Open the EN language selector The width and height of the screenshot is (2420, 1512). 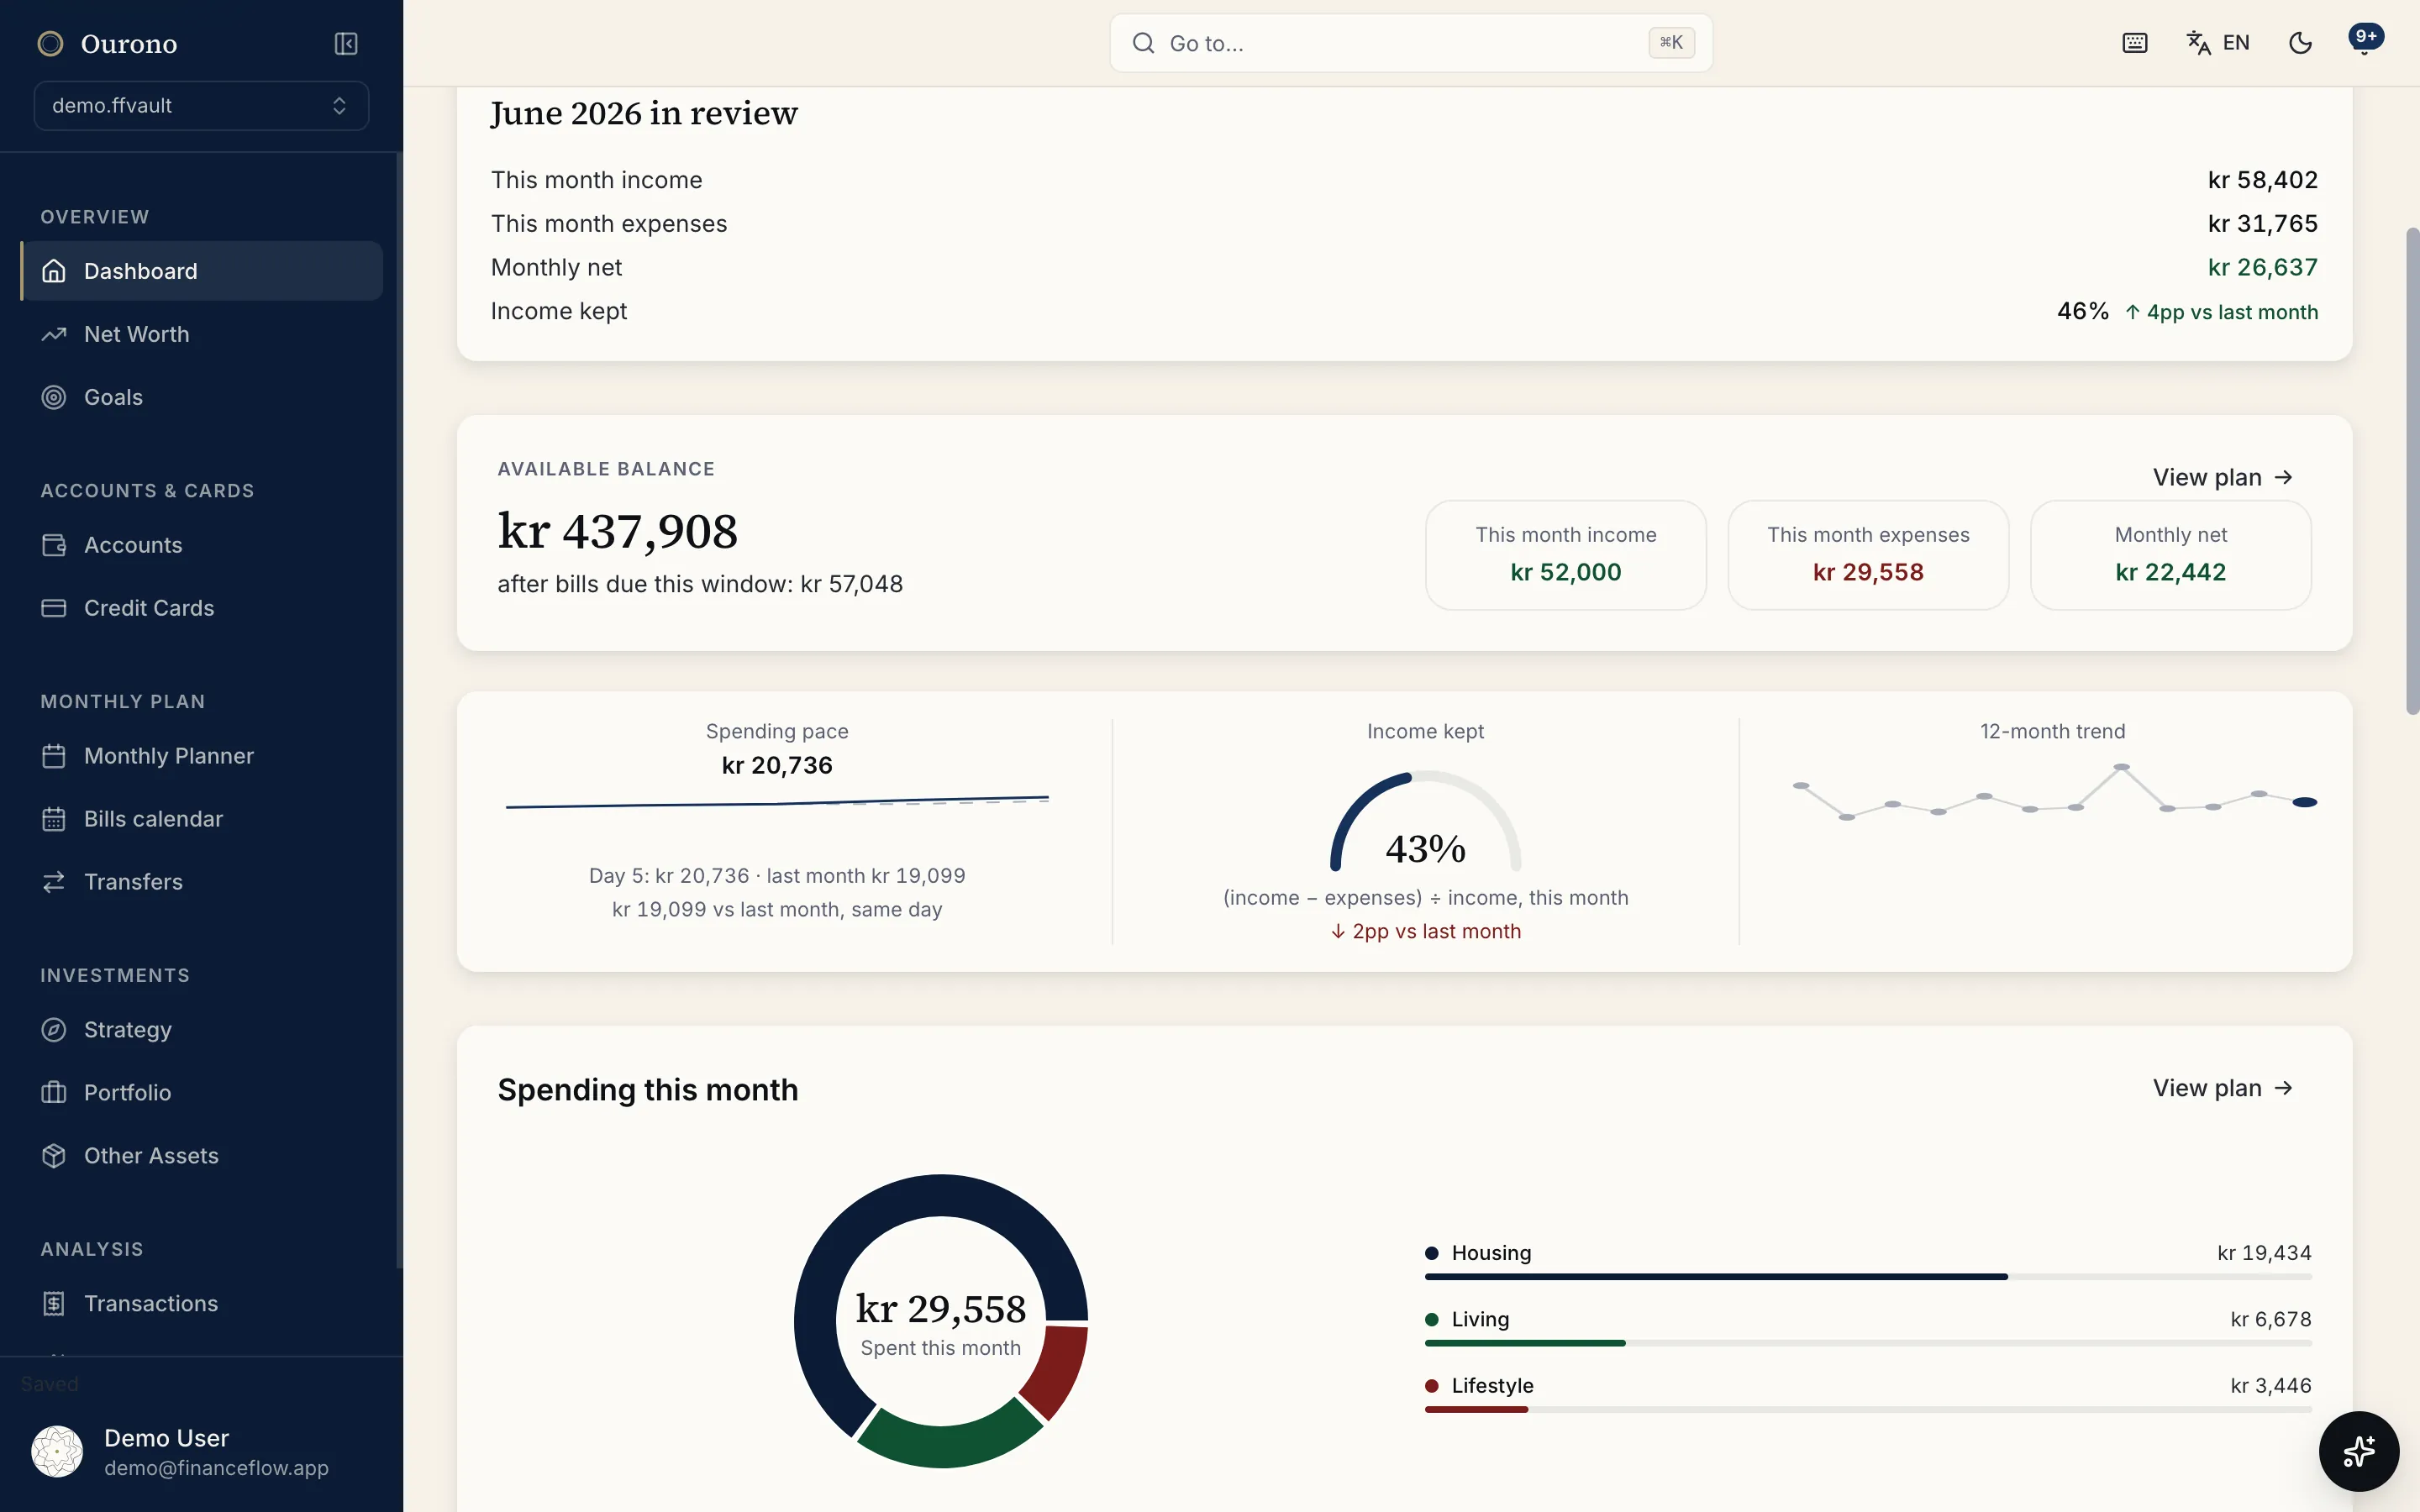pos(2217,43)
